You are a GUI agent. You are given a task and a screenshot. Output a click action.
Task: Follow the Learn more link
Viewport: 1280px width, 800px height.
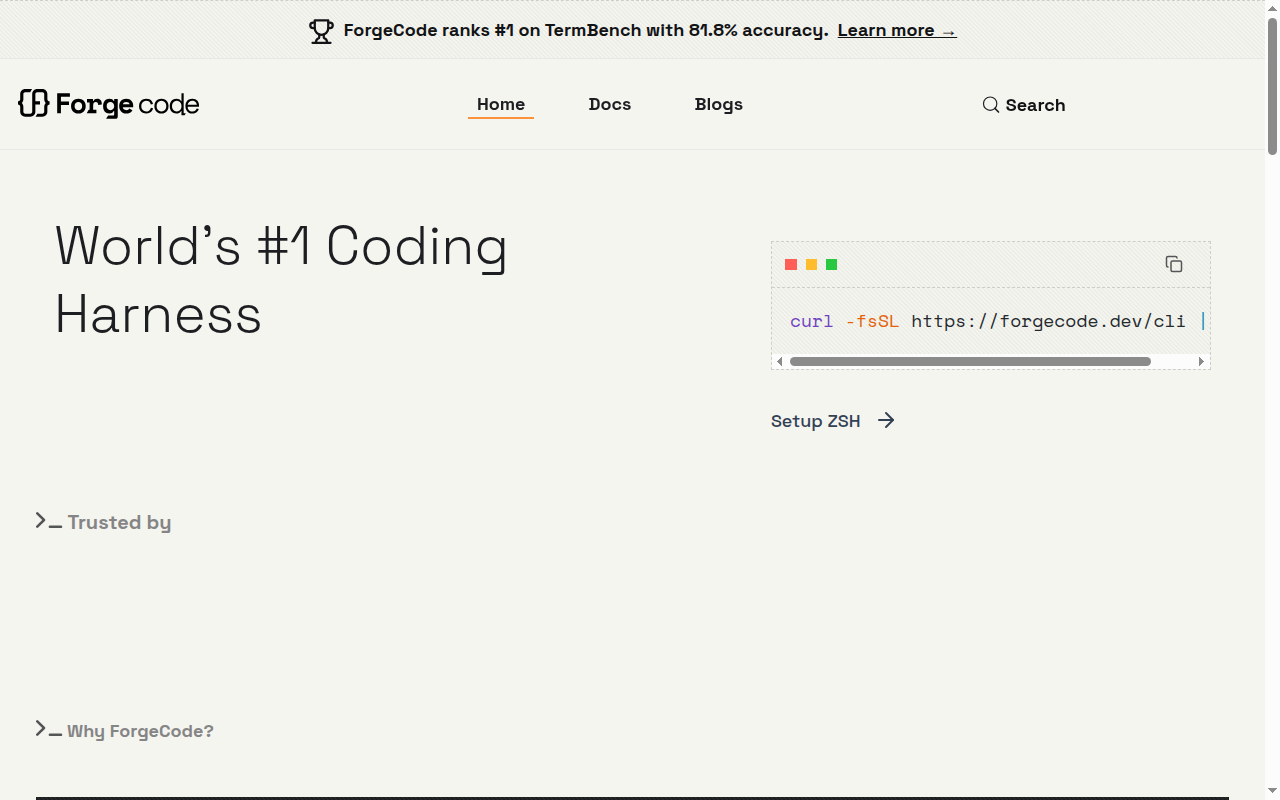click(x=897, y=30)
